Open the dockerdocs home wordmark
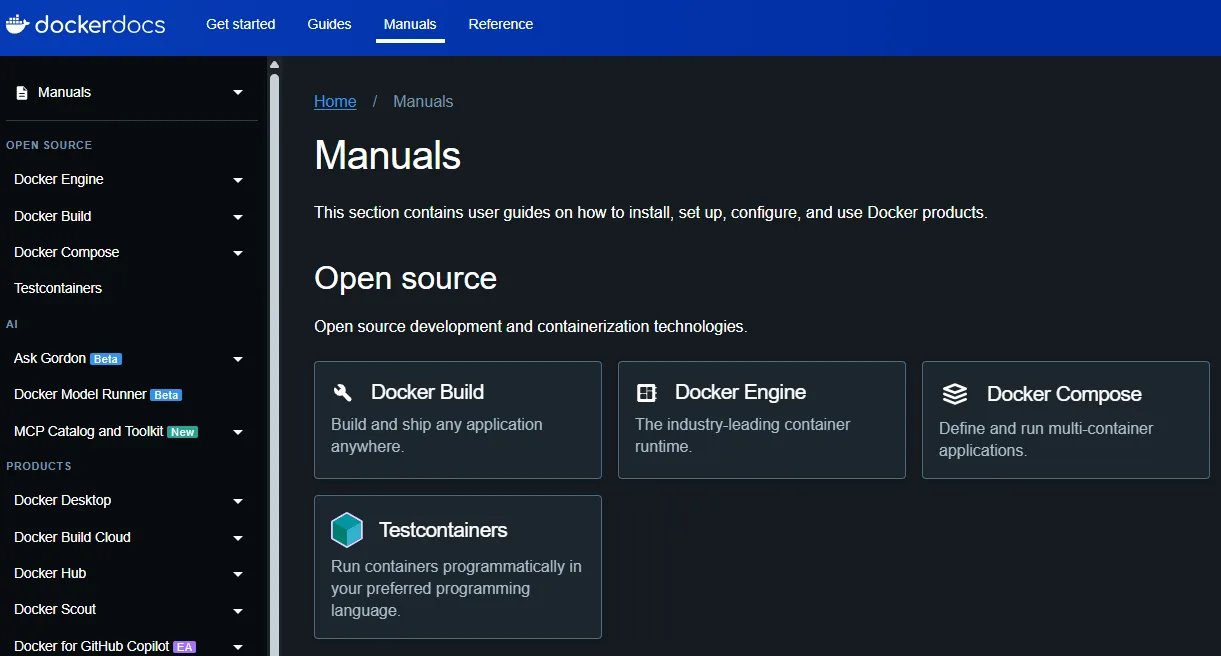Image resolution: width=1221 pixels, height=656 pixels. (100, 24)
